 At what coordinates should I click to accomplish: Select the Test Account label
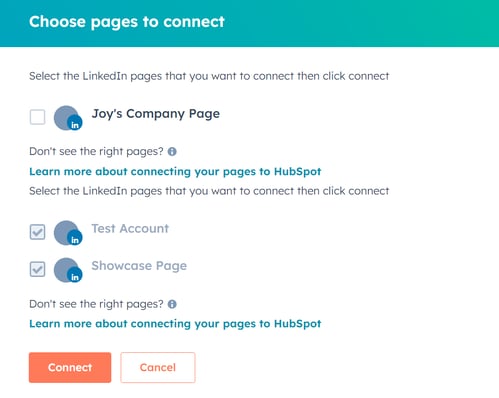[130, 228]
